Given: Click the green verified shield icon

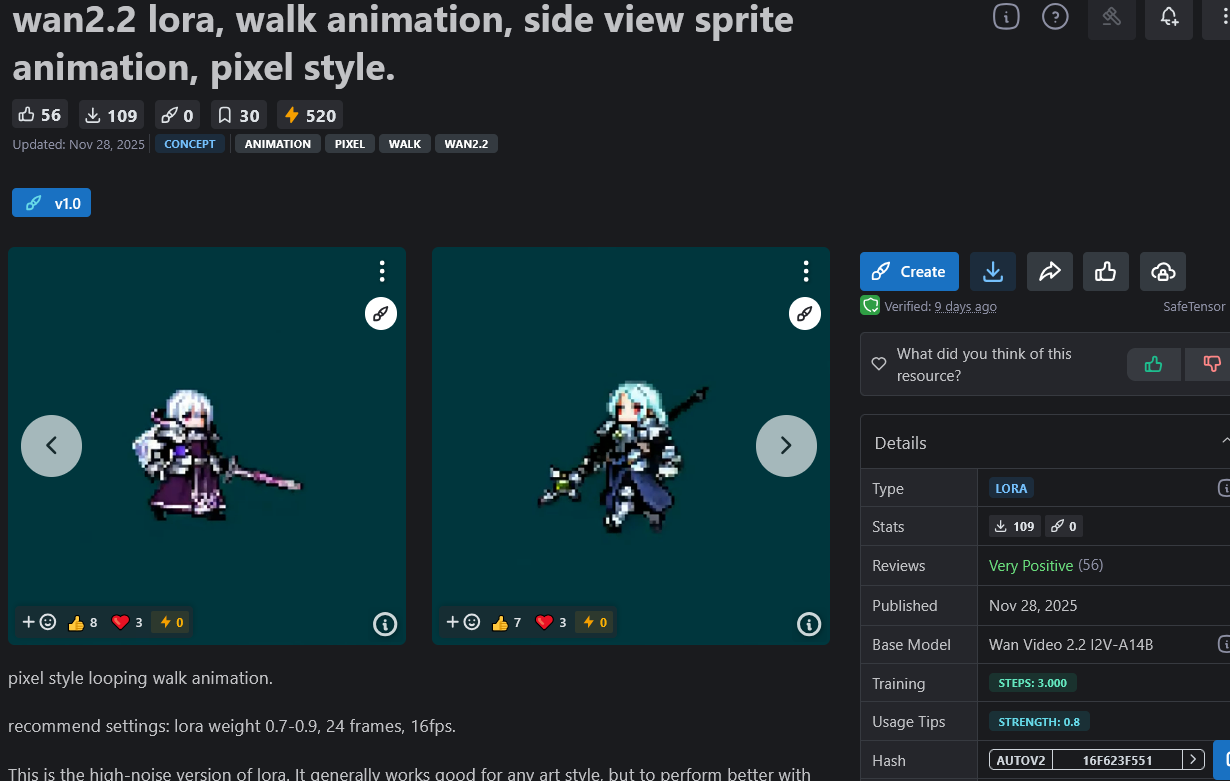Looking at the screenshot, I should point(870,306).
